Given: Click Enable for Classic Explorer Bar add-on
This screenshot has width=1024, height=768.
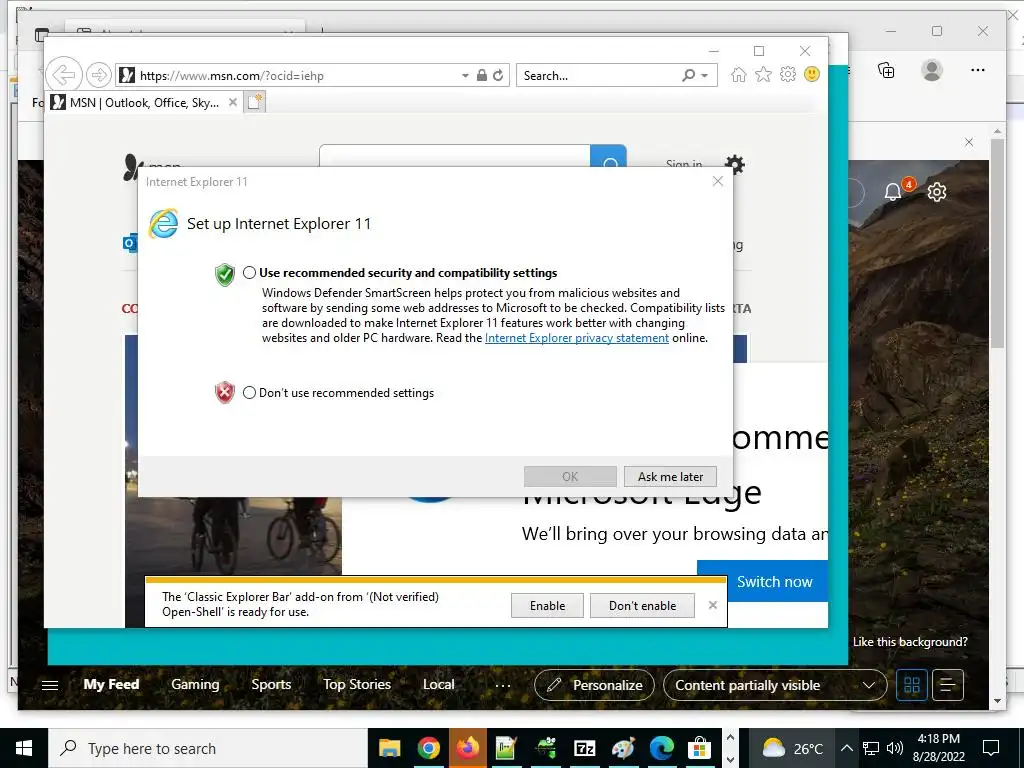Looking at the screenshot, I should [x=547, y=606].
